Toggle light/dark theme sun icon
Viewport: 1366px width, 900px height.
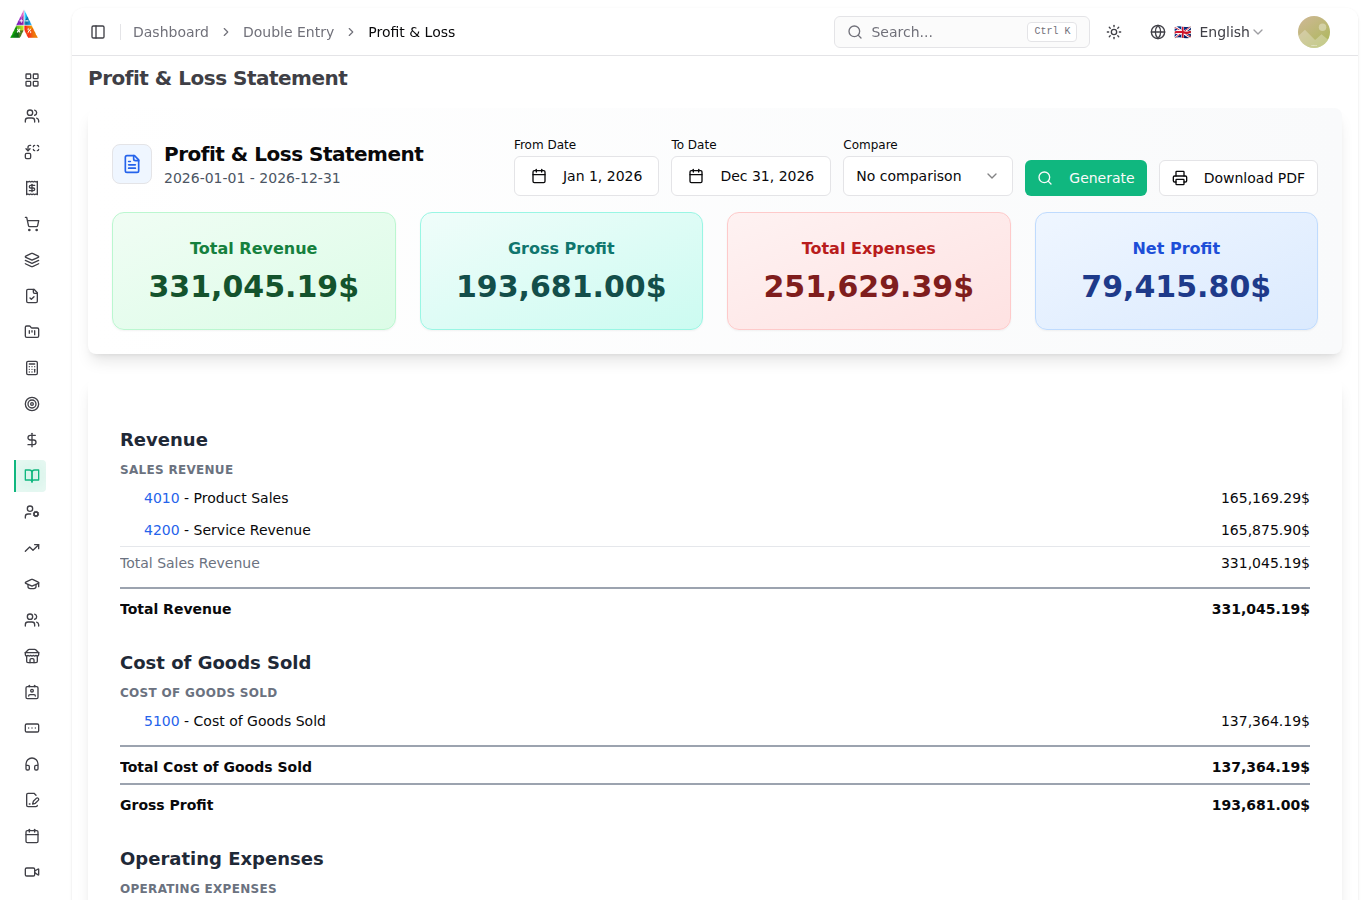click(1114, 32)
